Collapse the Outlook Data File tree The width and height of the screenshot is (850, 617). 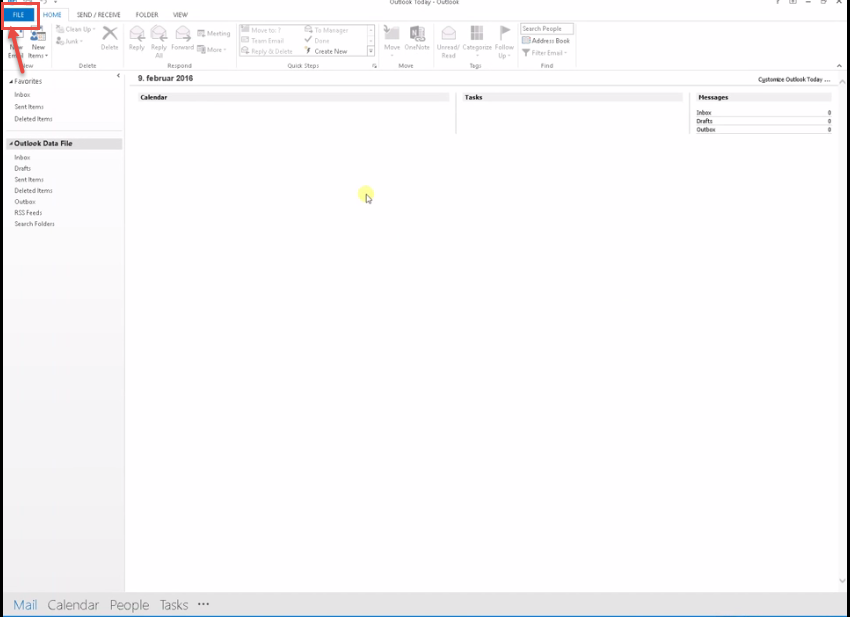pos(11,144)
